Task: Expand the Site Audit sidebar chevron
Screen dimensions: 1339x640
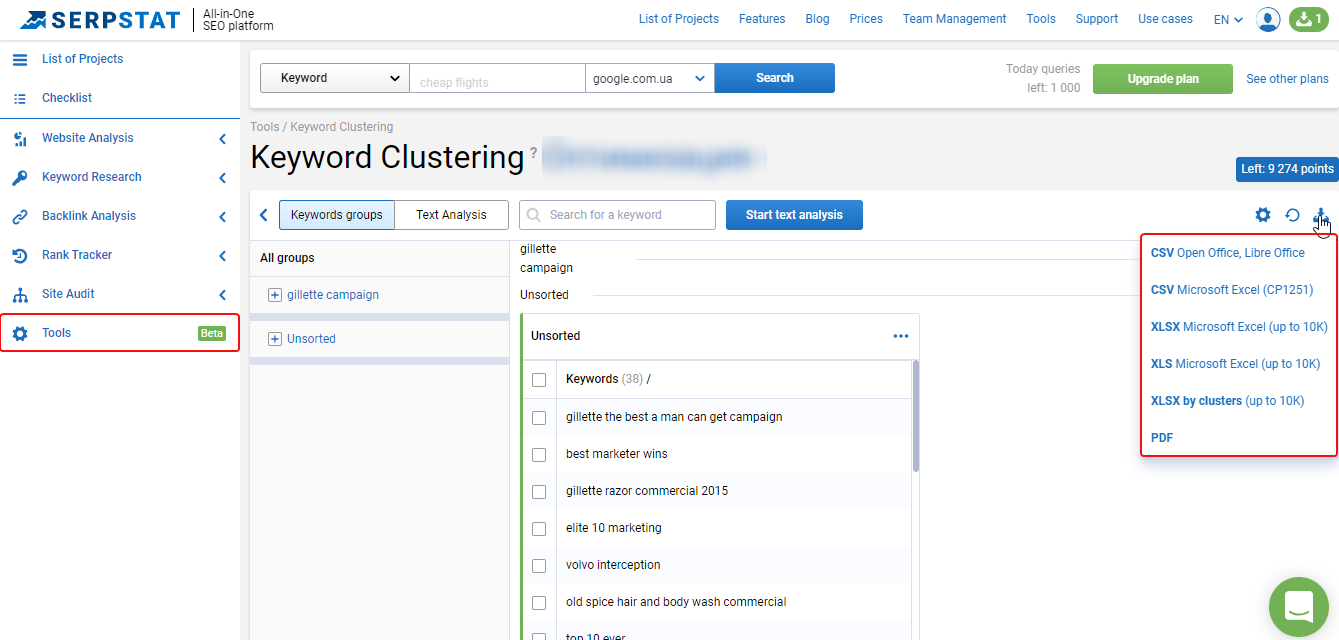Action: (222, 295)
